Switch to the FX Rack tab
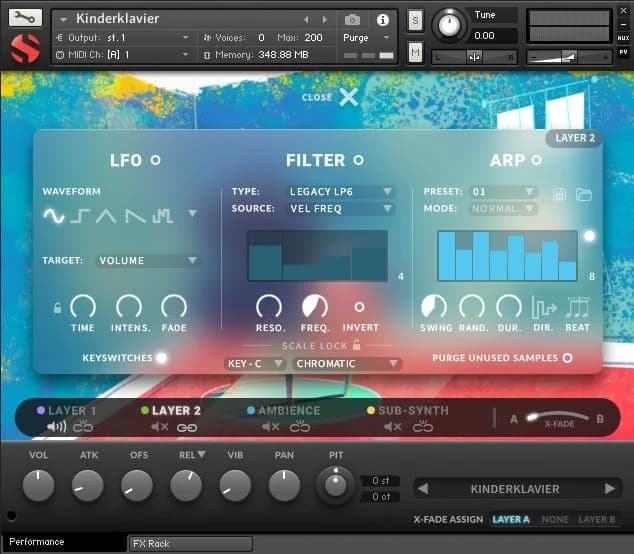 point(190,544)
